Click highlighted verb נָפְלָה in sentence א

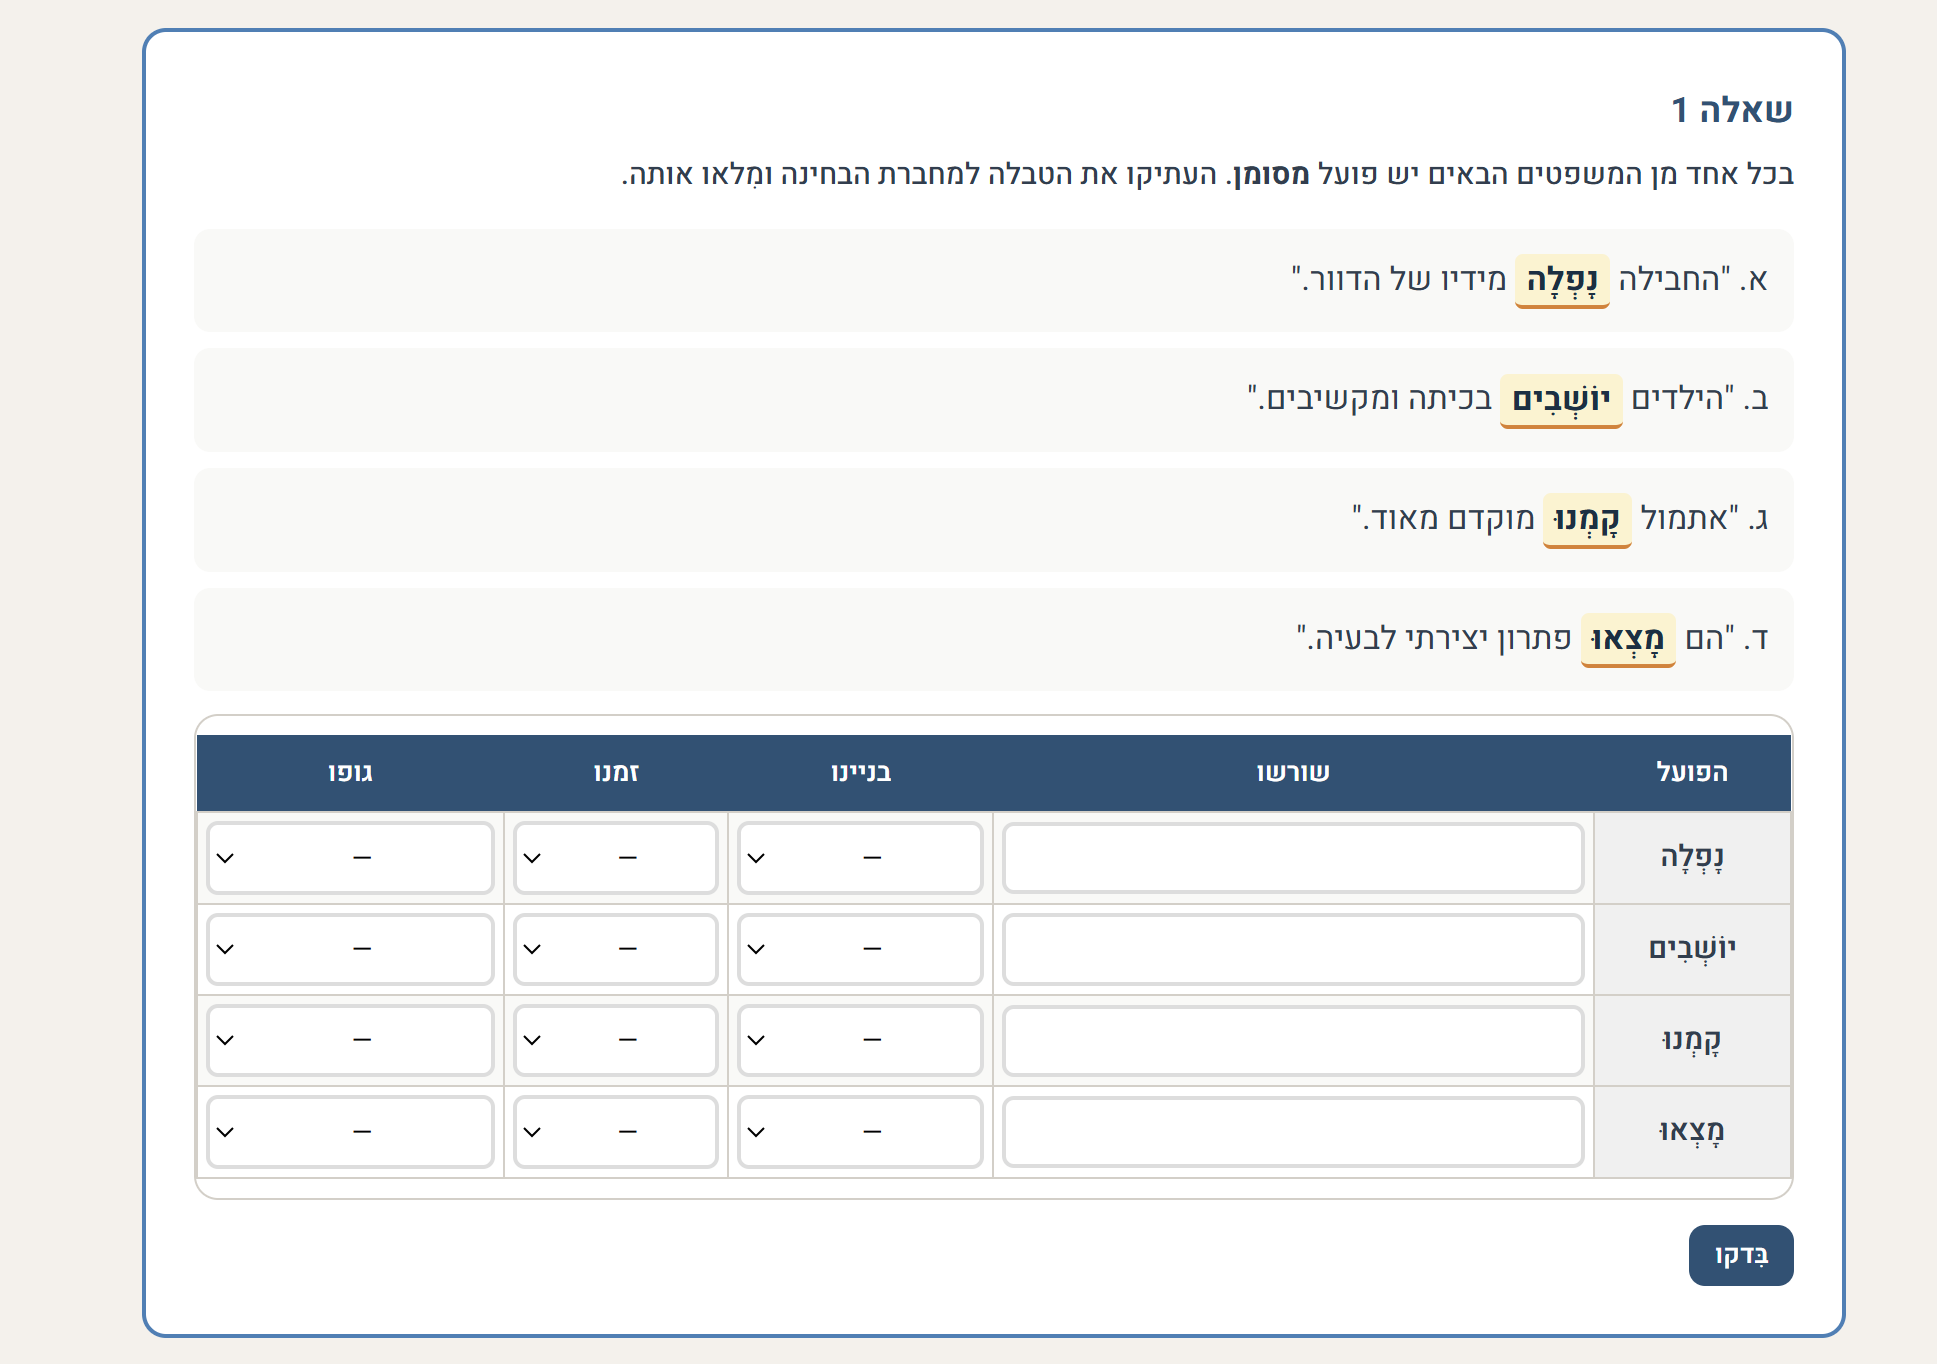coord(1562,281)
